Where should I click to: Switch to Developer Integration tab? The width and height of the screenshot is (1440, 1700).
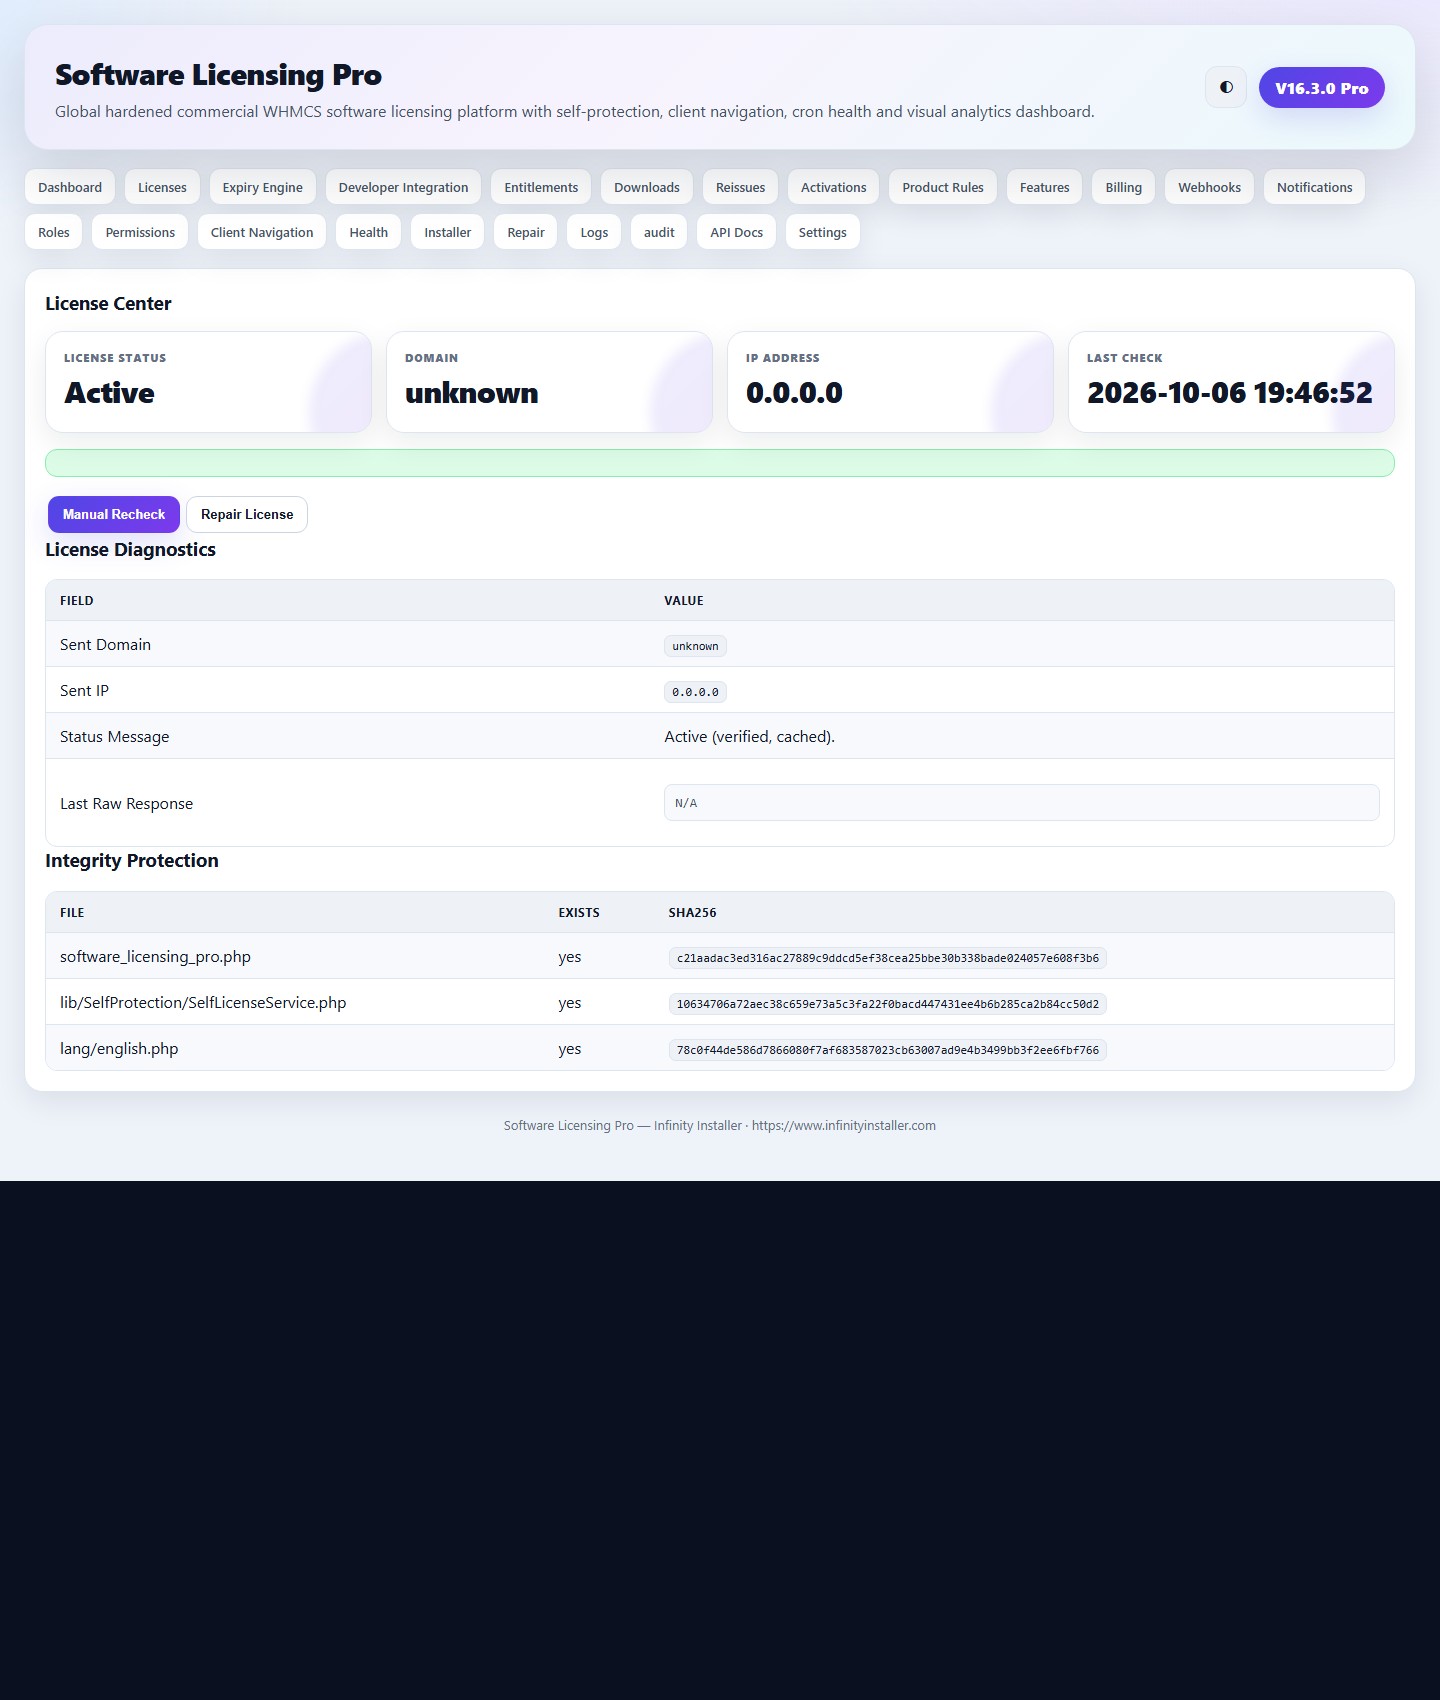tap(403, 187)
